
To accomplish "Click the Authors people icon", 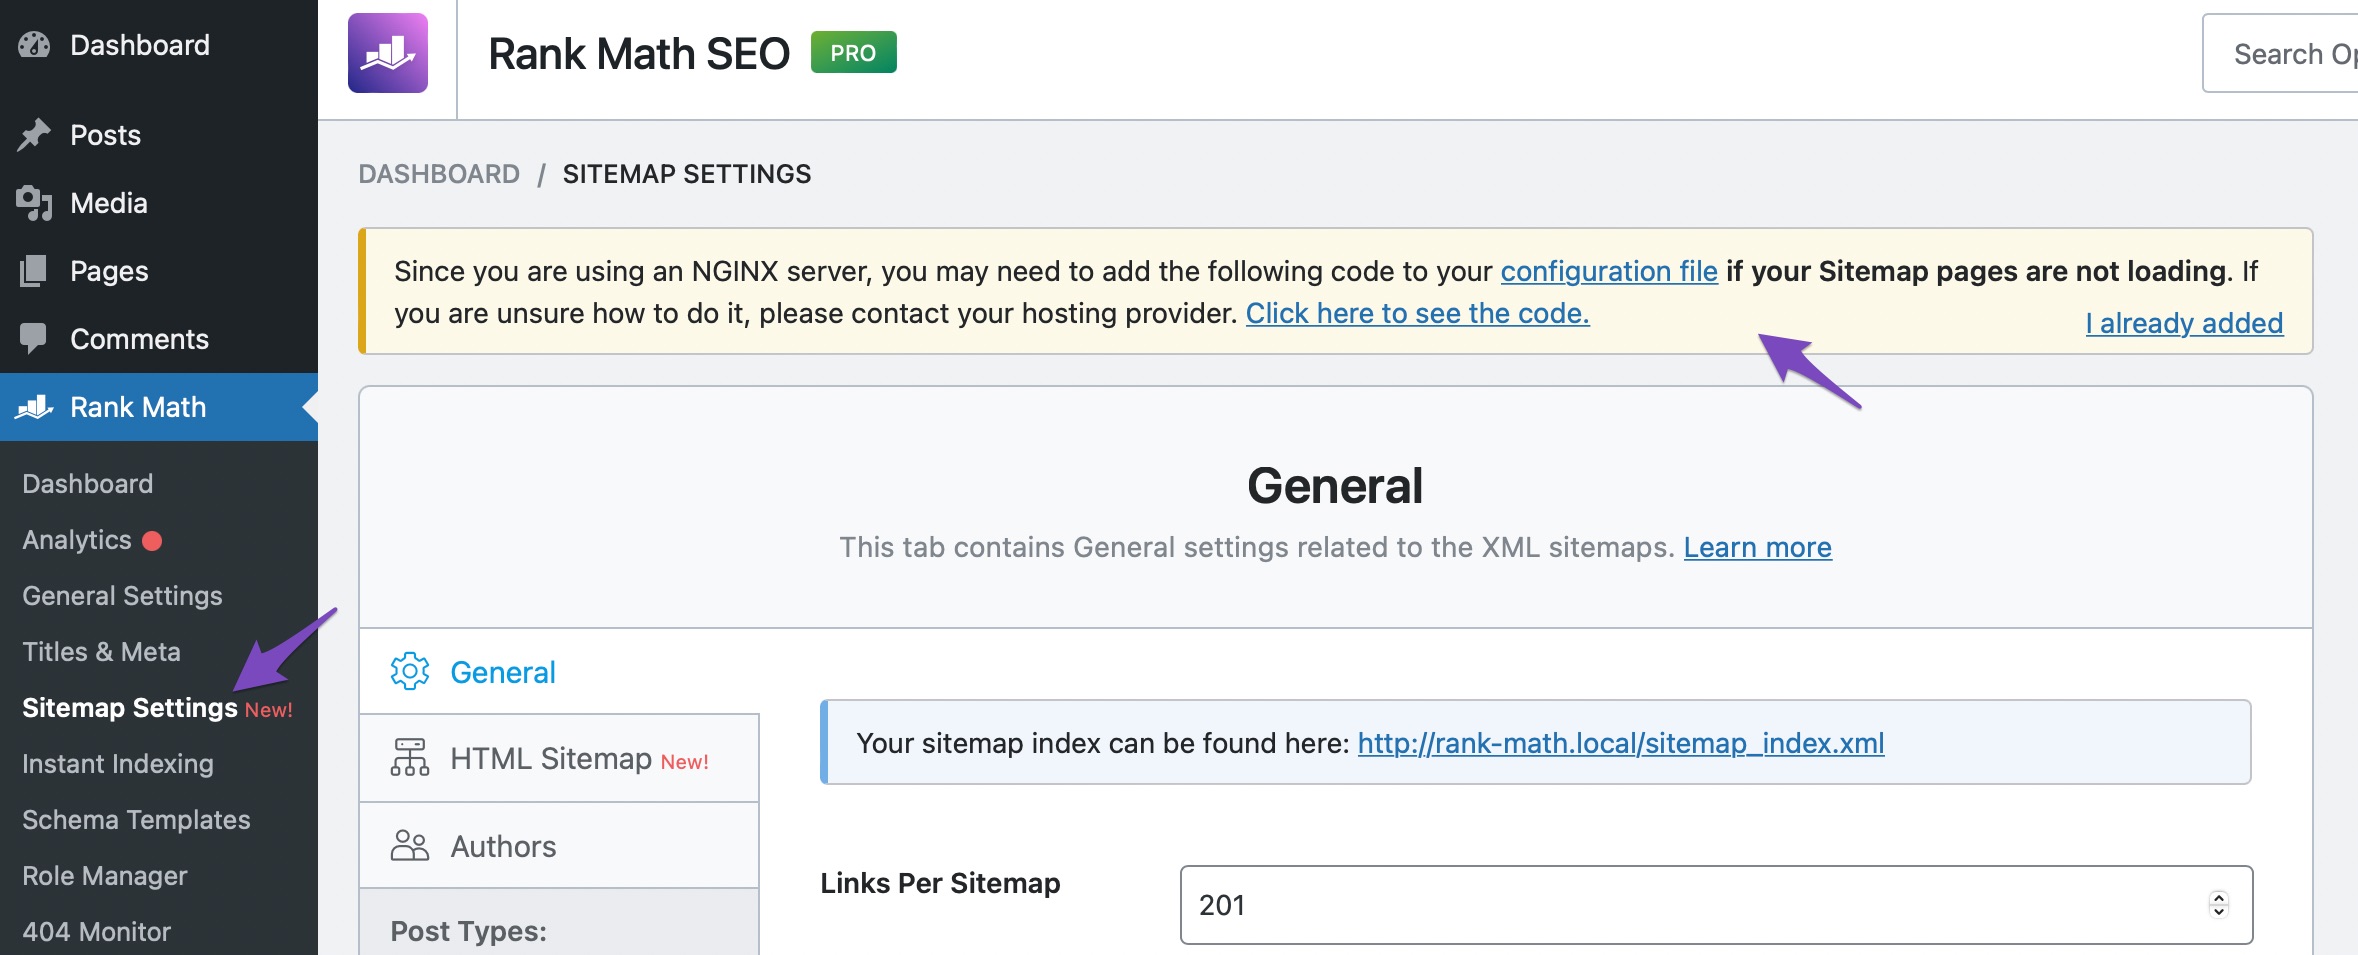I will pos(410,846).
